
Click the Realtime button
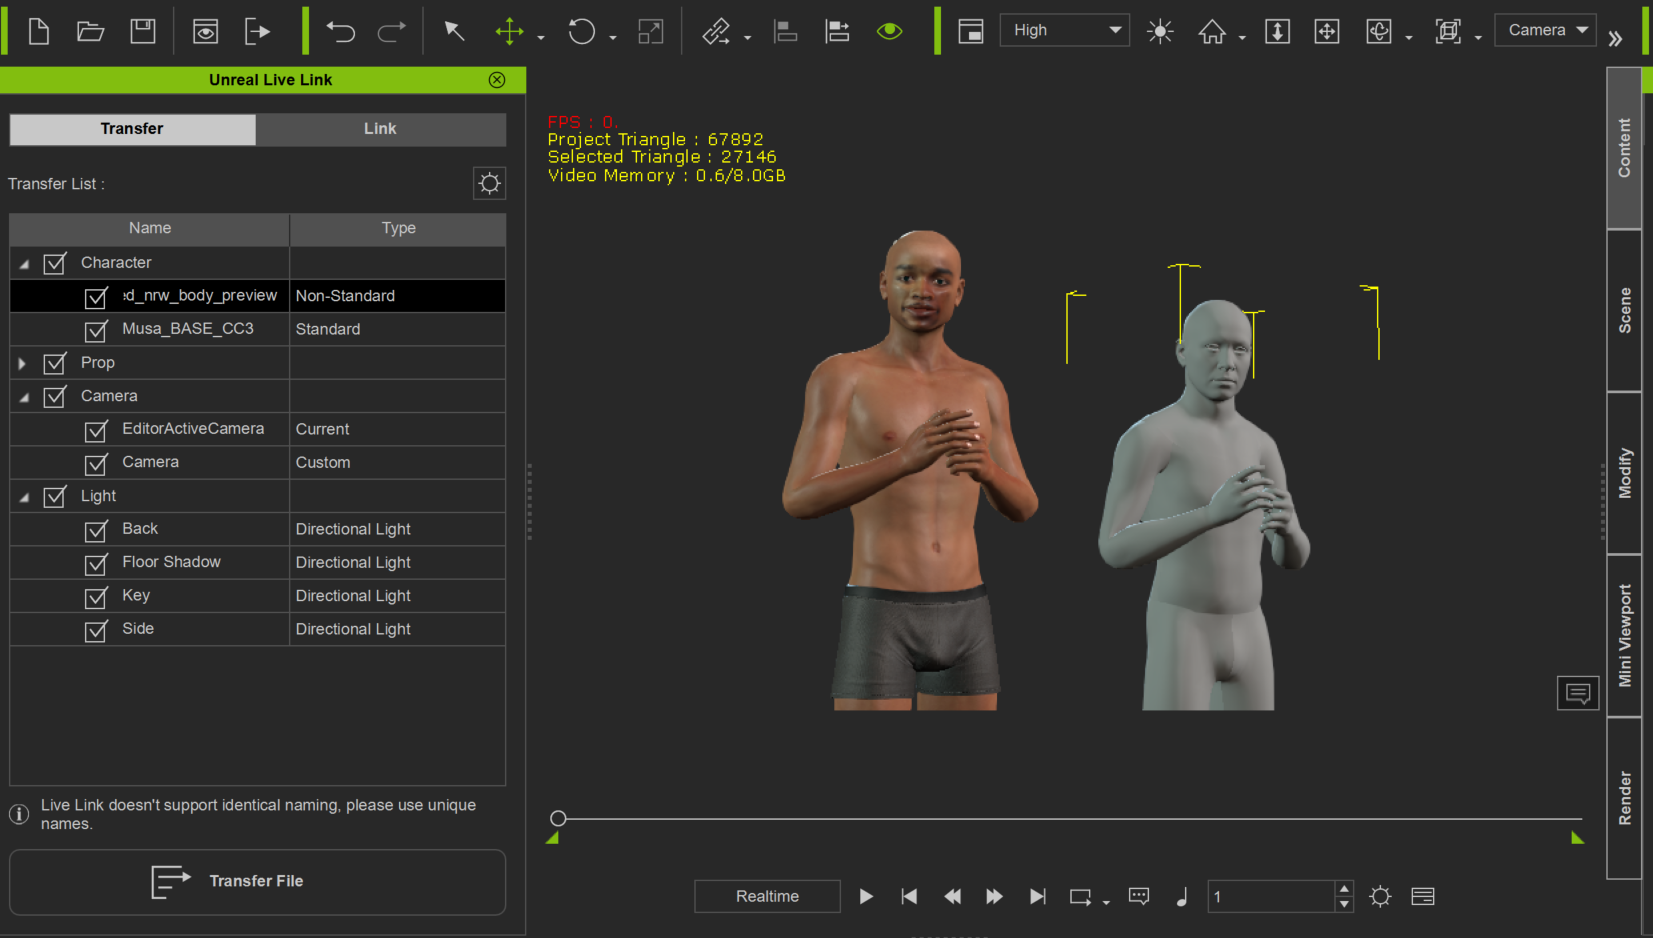(767, 897)
